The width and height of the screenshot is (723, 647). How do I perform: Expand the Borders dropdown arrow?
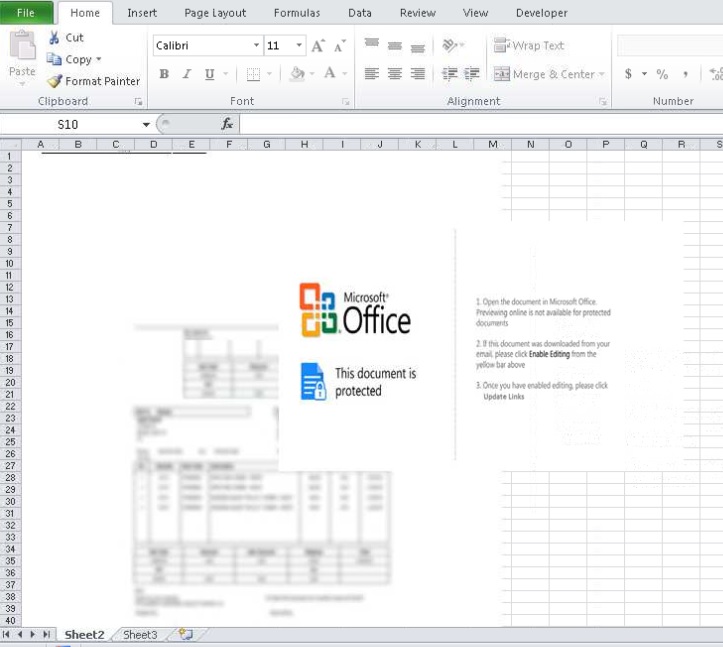(269, 74)
